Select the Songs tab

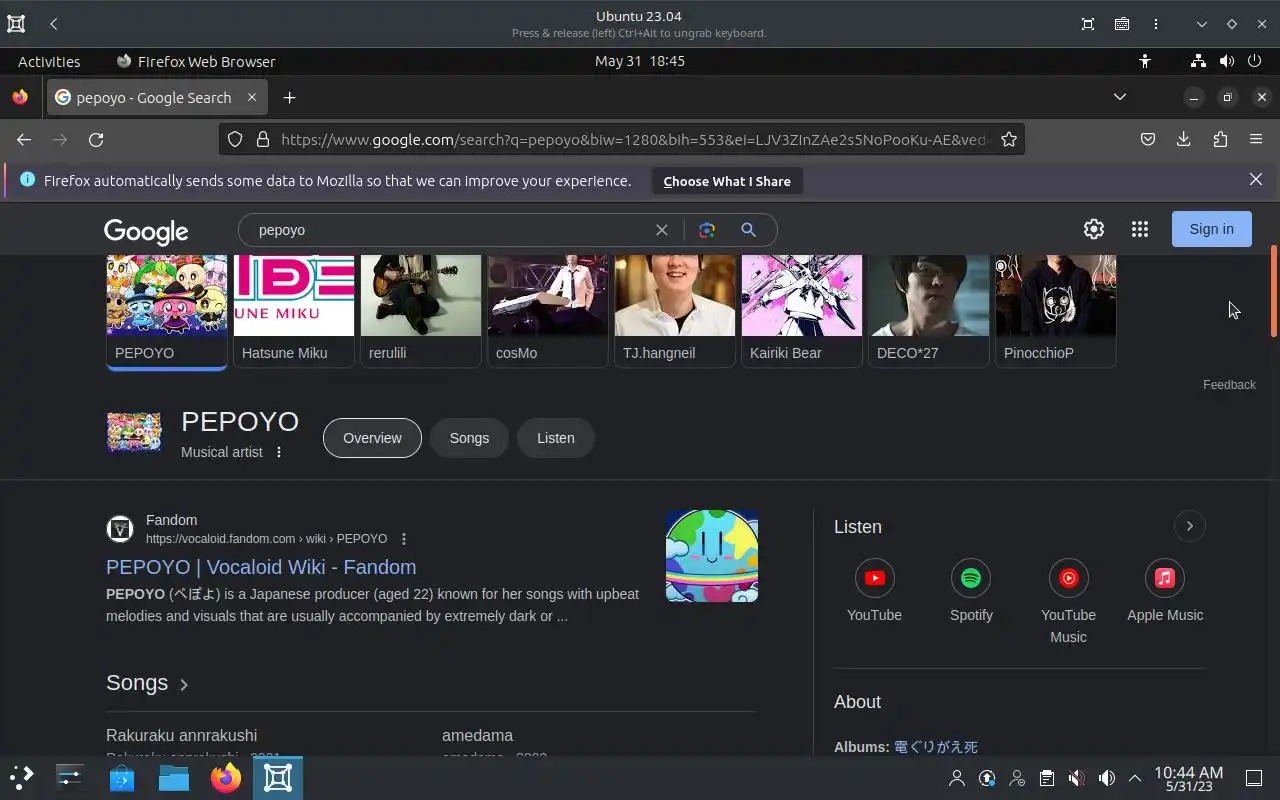pyautogui.click(x=469, y=438)
